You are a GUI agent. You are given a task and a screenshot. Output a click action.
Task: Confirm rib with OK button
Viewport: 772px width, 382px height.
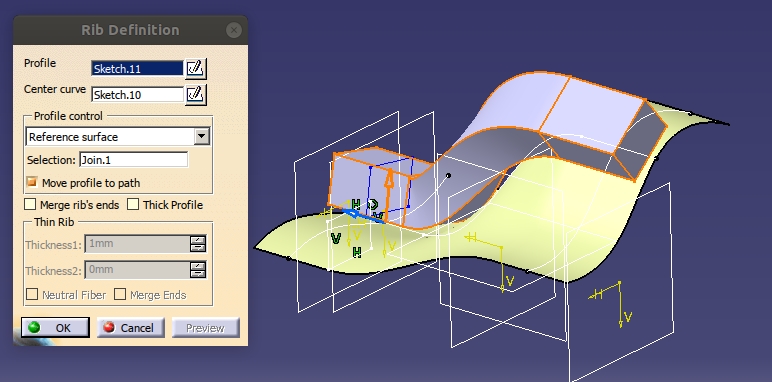pyautogui.click(x=55, y=327)
